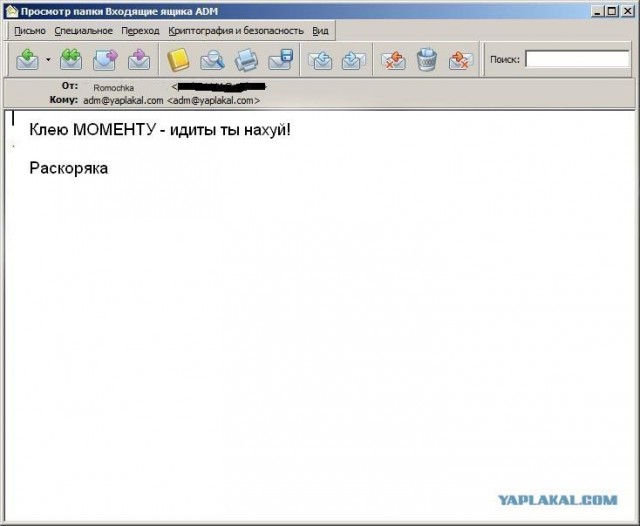
Task: Print the message using printer icon
Action: click(x=246, y=60)
